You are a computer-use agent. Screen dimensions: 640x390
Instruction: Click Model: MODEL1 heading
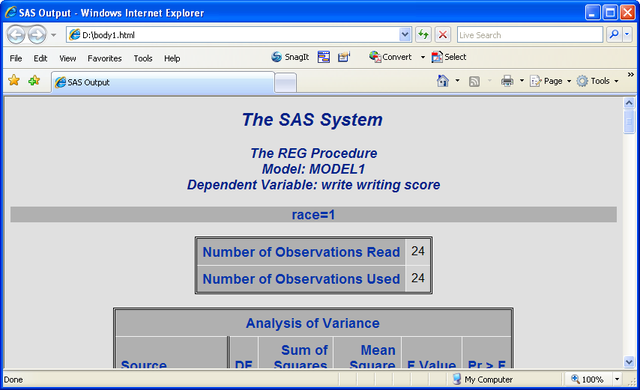313,169
